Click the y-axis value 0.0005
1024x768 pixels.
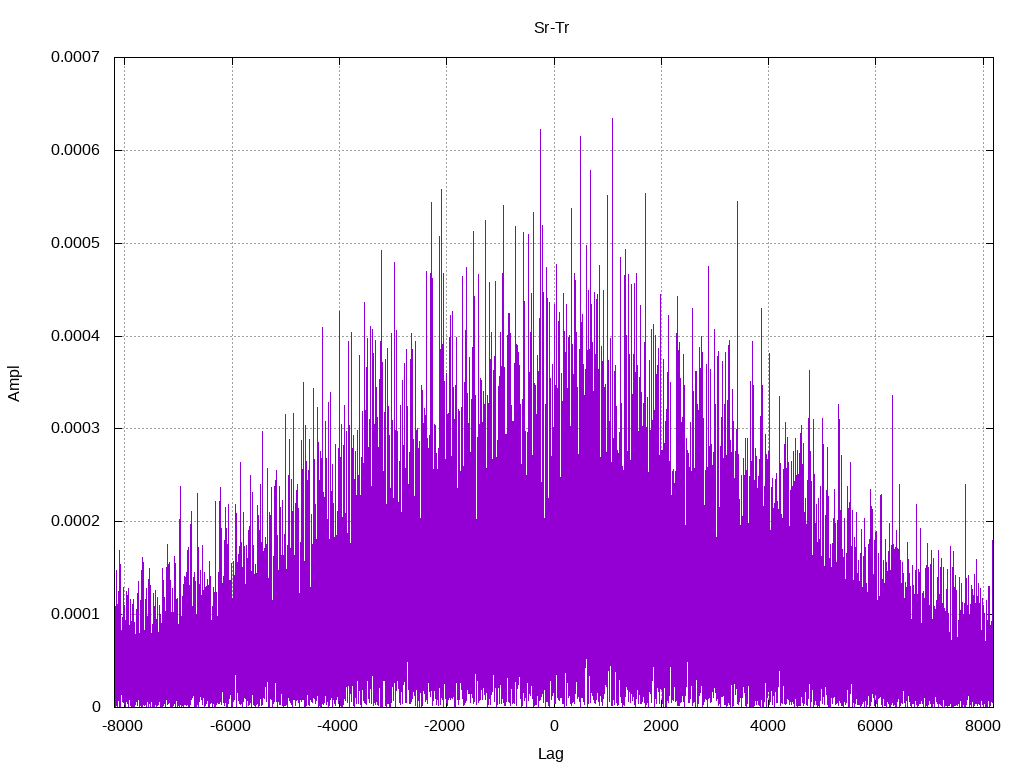(x=76, y=244)
